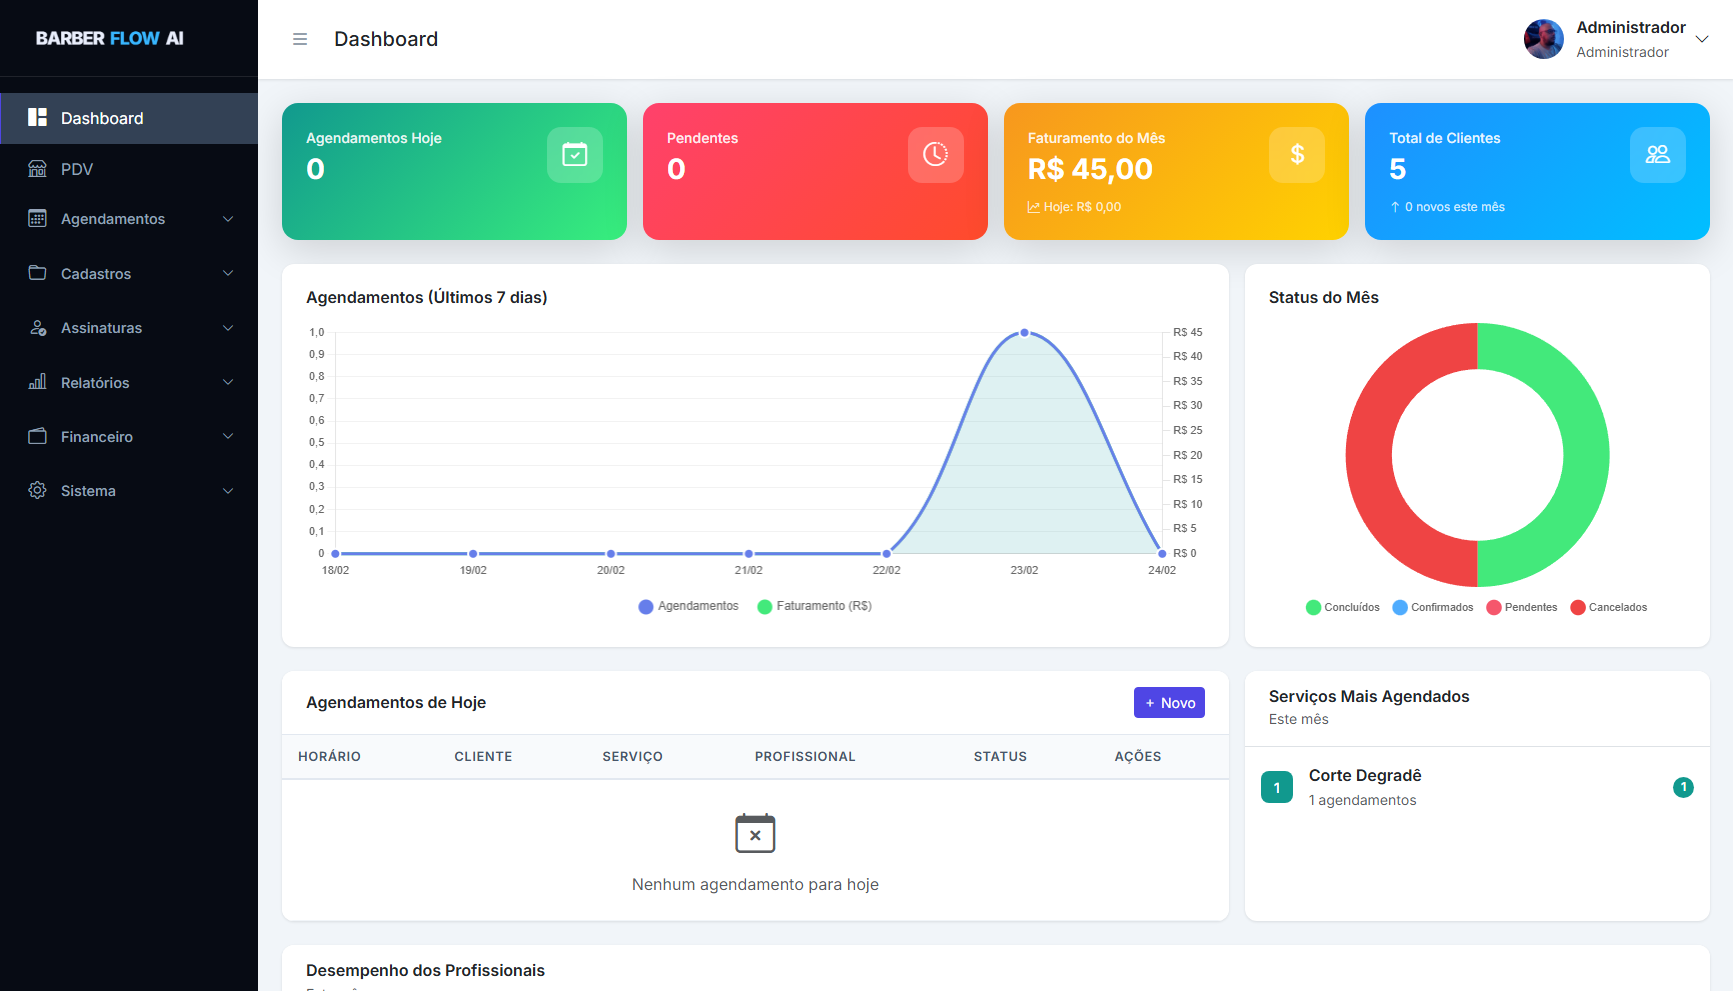Select the PDV cash register icon
1733x991 pixels.
37,168
